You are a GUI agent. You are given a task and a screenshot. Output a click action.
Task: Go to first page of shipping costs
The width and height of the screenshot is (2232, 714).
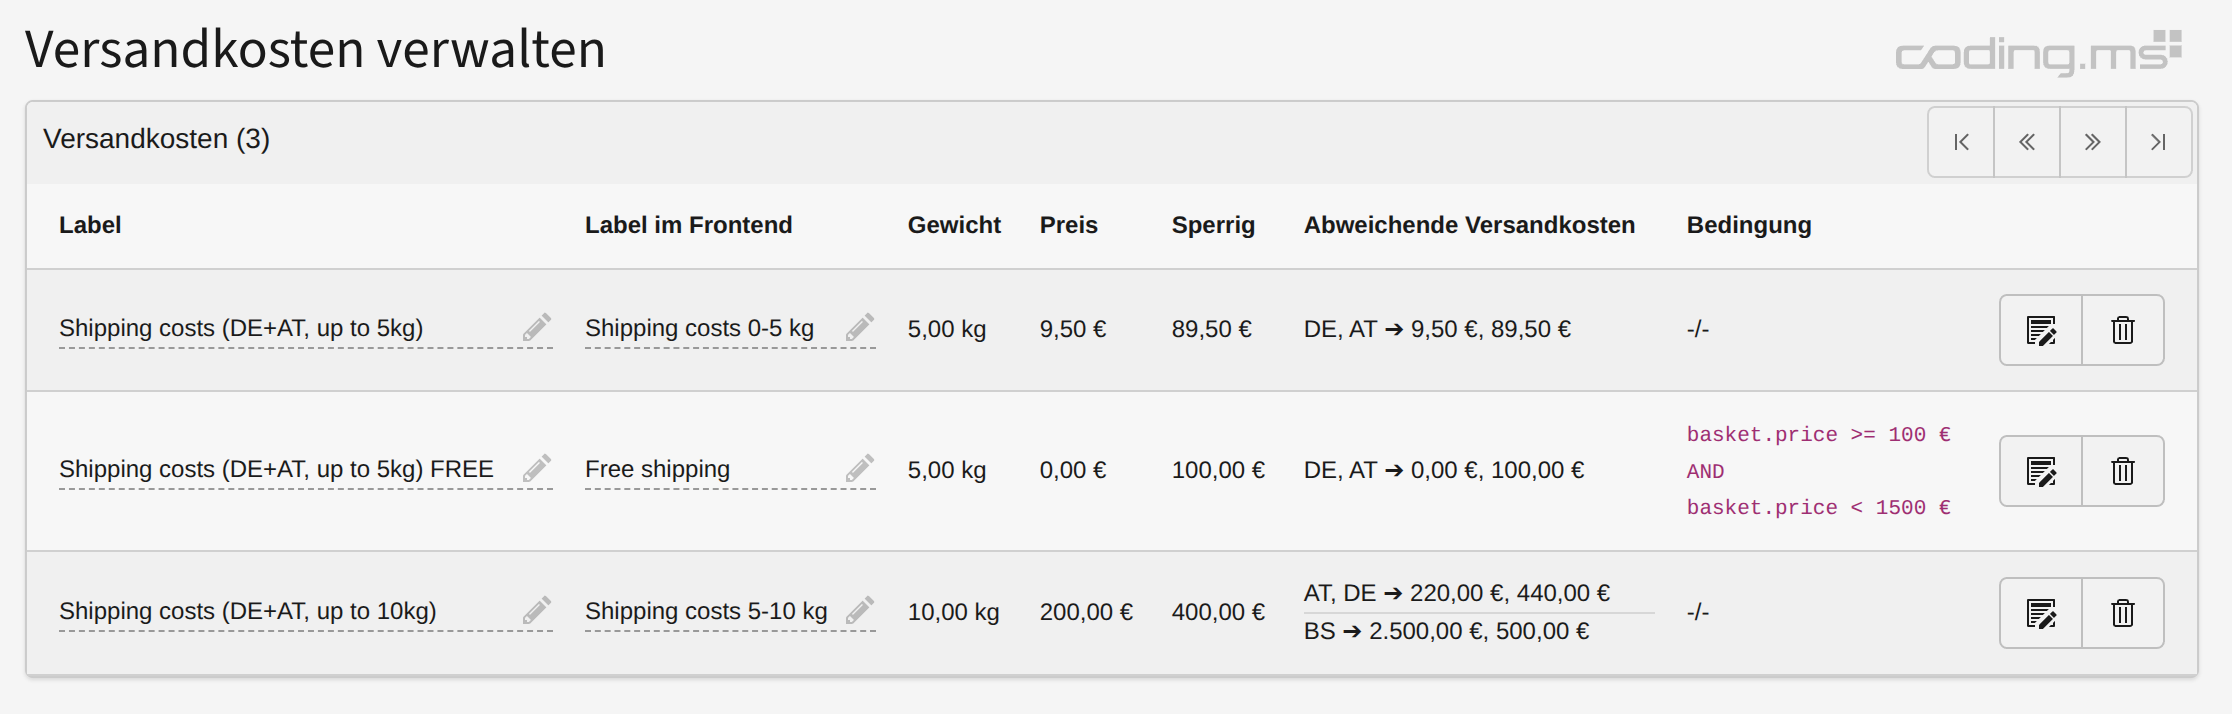click(x=1961, y=142)
